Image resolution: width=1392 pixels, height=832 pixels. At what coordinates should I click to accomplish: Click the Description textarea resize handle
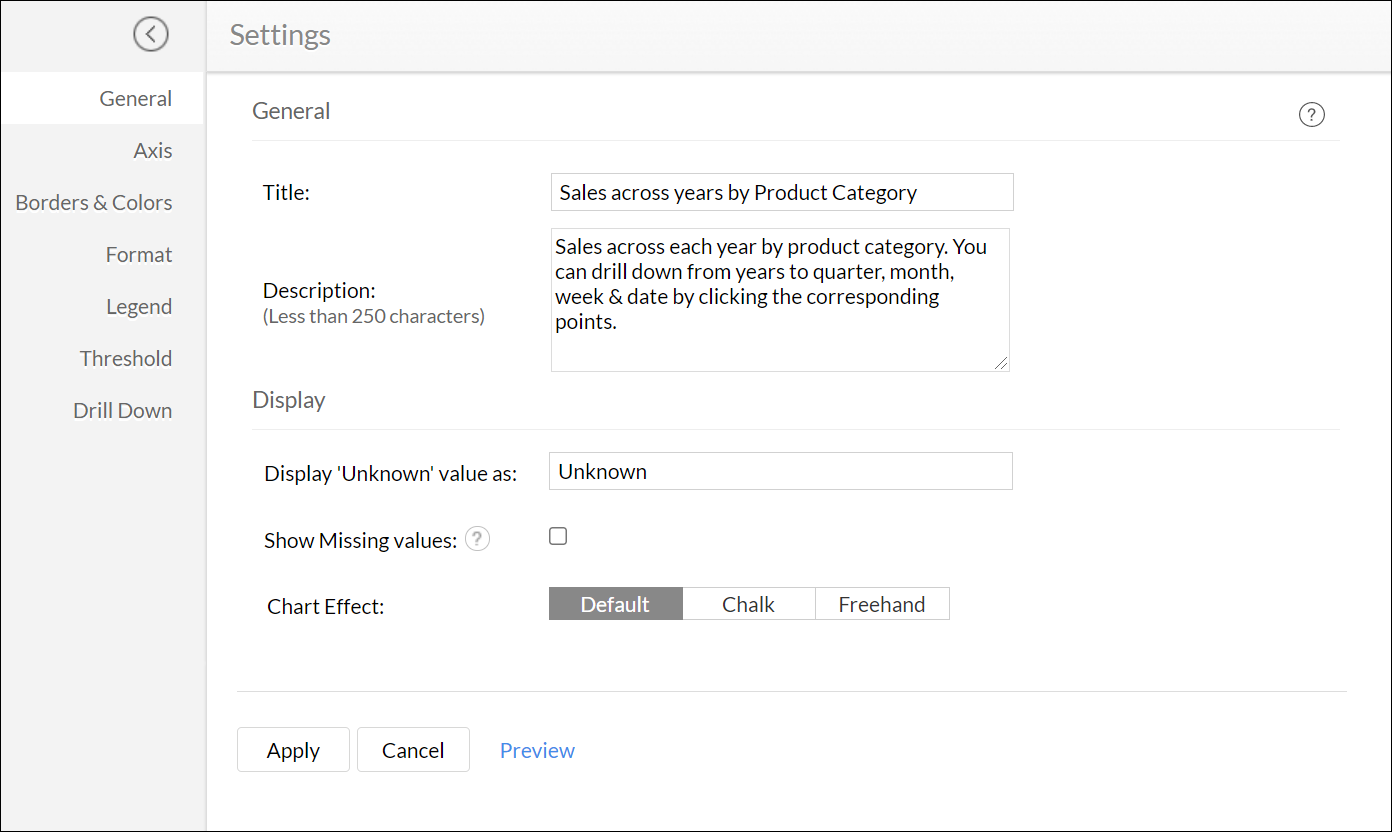[x=1001, y=364]
